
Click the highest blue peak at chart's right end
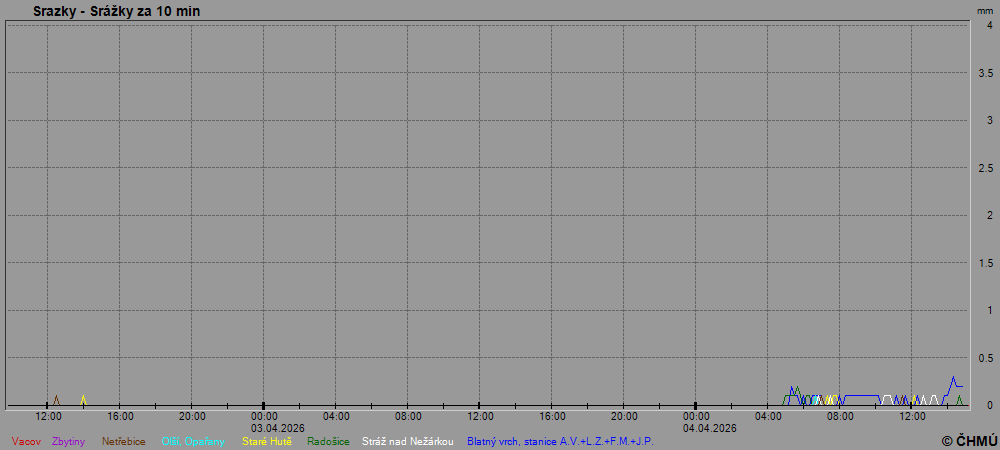[x=953, y=378]
